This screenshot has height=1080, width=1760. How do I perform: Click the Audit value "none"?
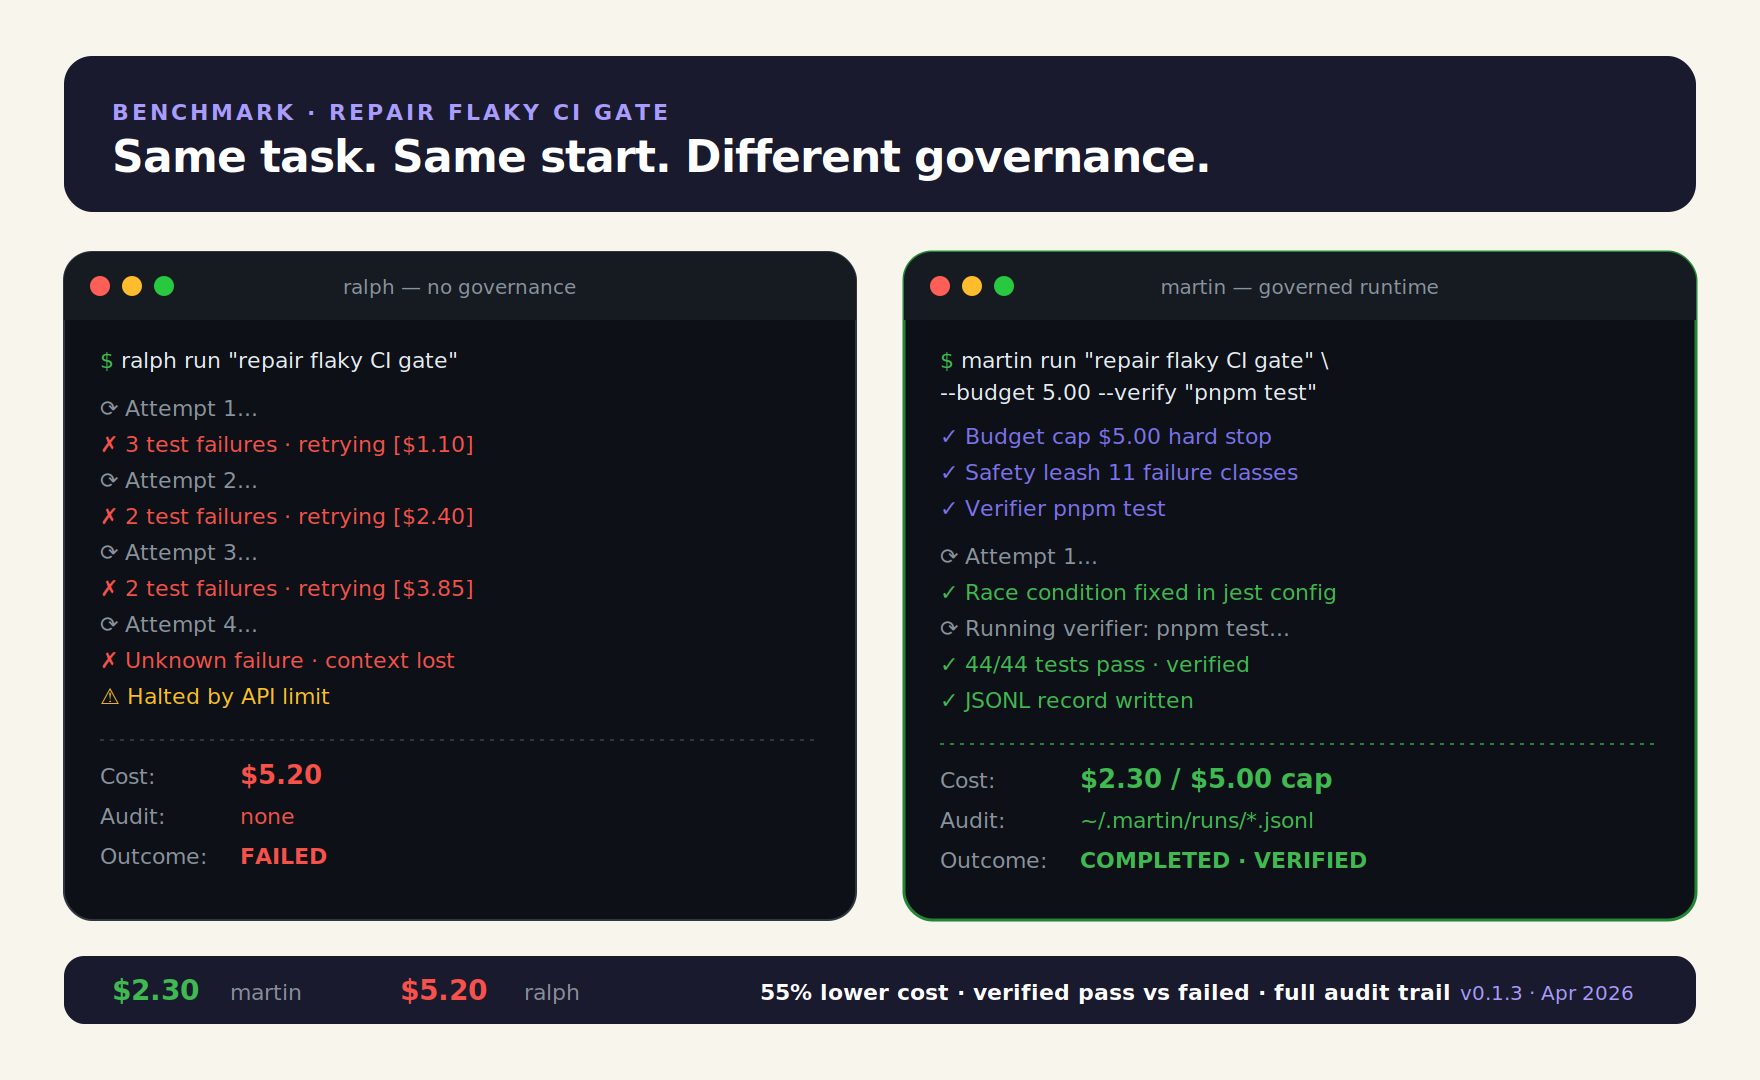pos(267,816)
